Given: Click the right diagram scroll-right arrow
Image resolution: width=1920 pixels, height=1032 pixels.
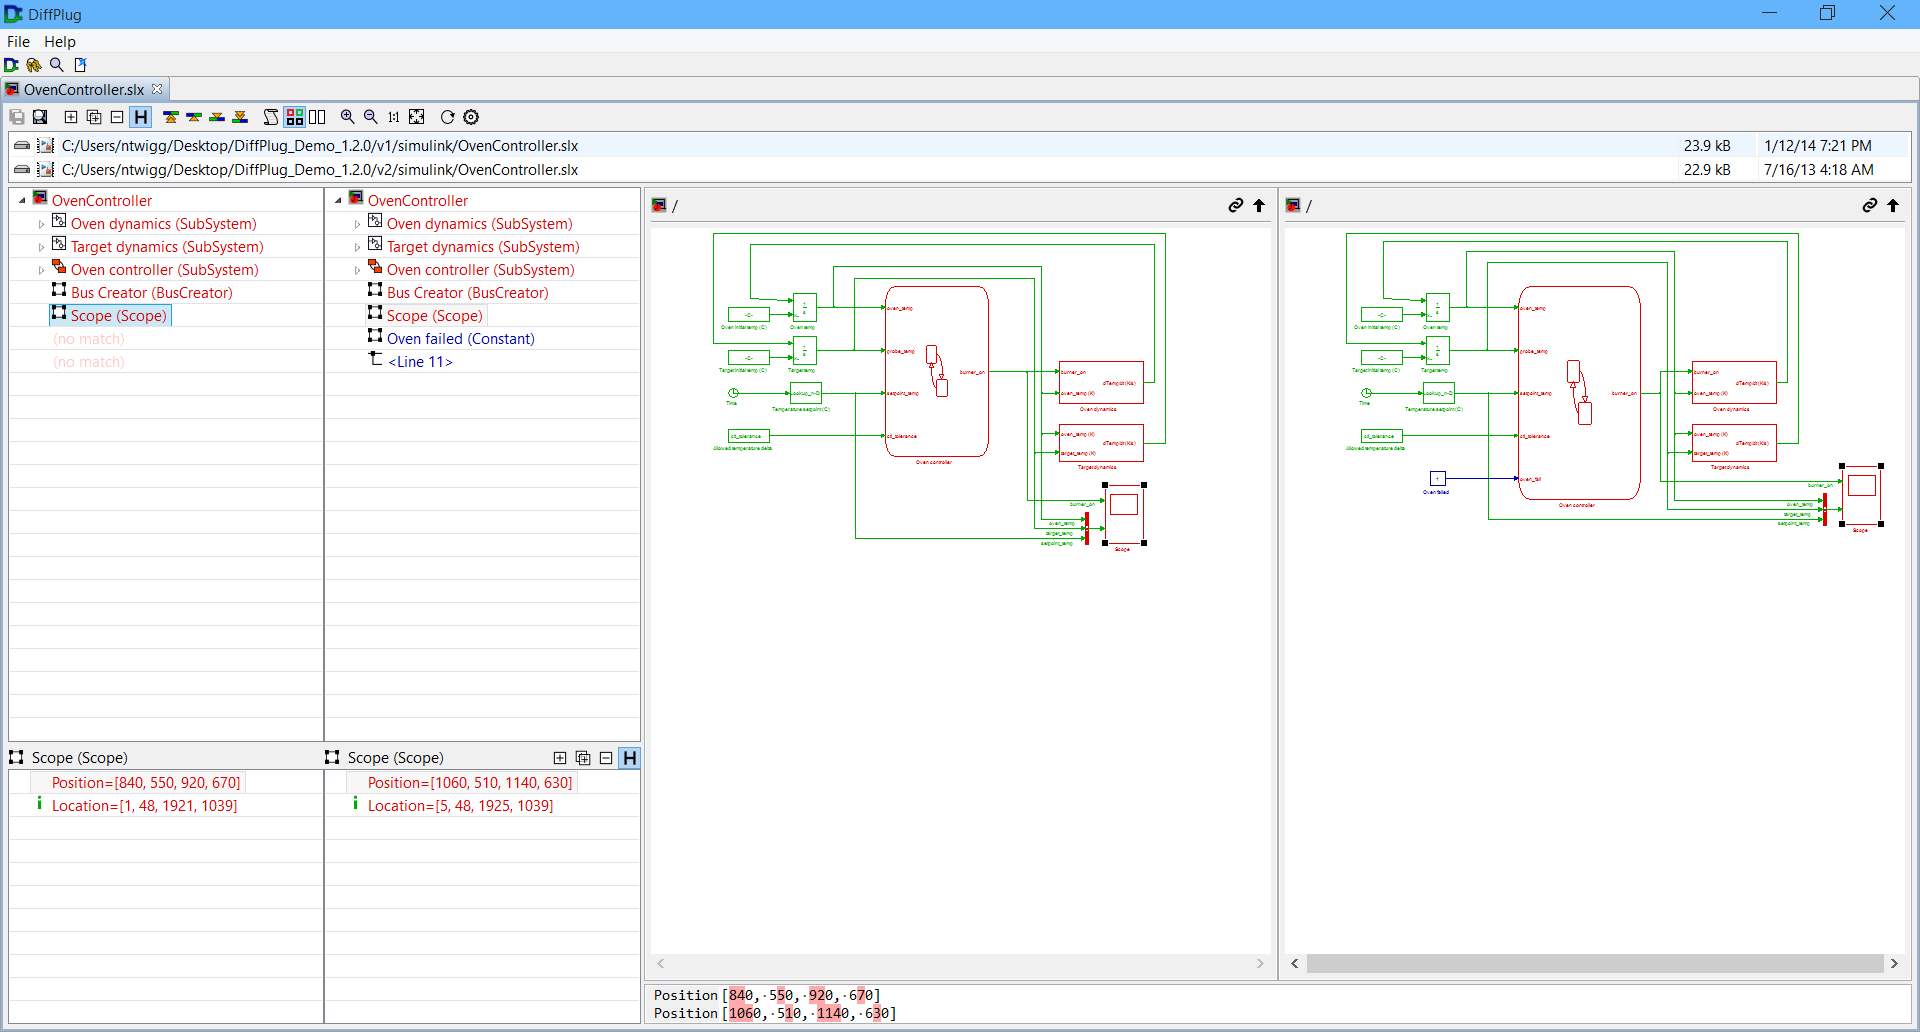Looking at the screenshot, I should 1894,963.
